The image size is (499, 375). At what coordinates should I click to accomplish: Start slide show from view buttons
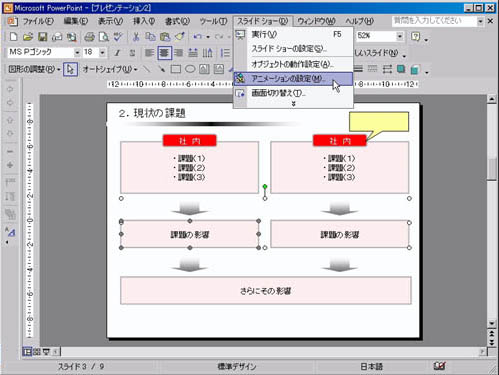[46, 351]
